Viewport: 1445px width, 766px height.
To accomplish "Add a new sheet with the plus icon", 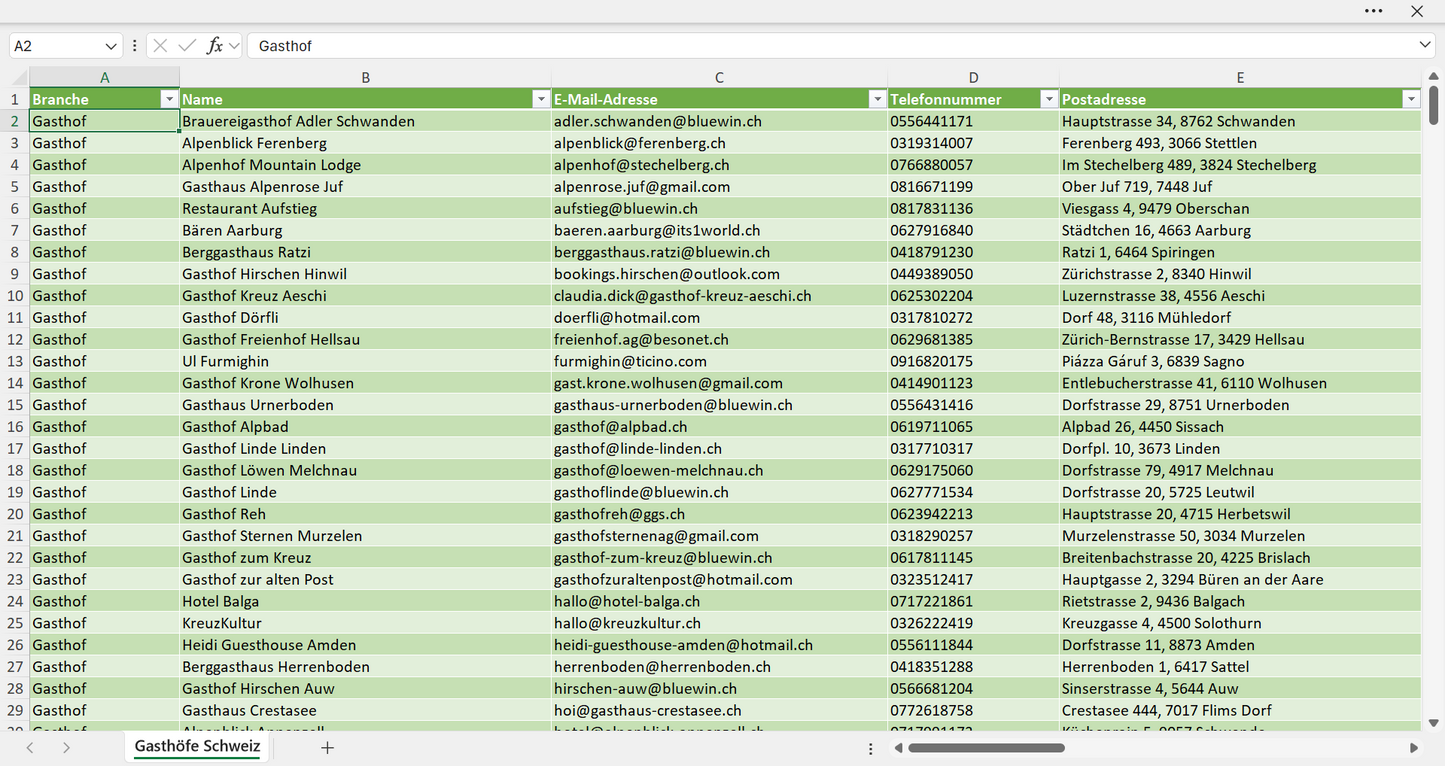I will coord(327,747).
